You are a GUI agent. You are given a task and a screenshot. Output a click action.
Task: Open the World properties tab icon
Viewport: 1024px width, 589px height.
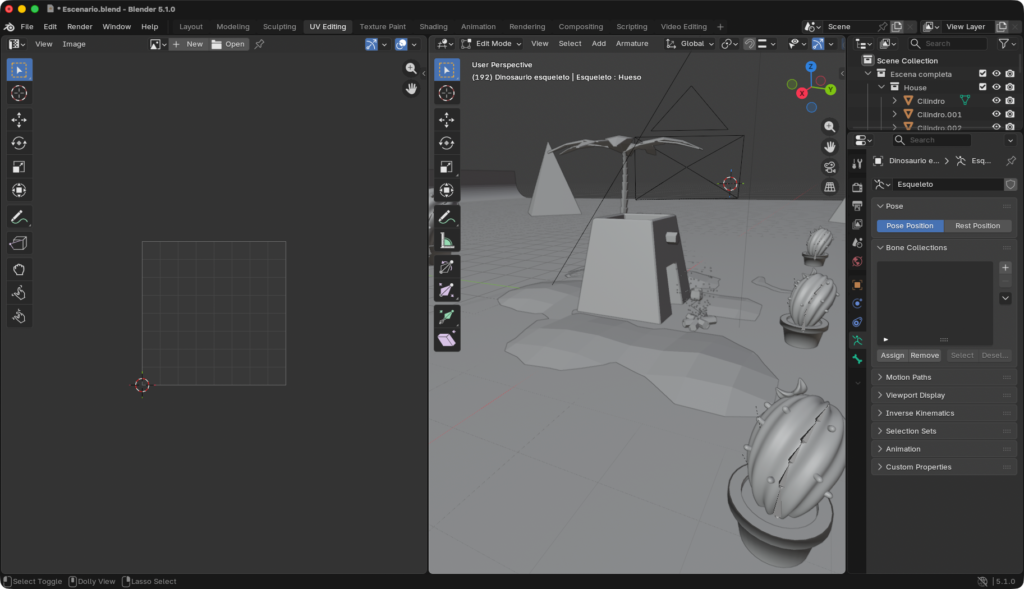coord(857,262)
